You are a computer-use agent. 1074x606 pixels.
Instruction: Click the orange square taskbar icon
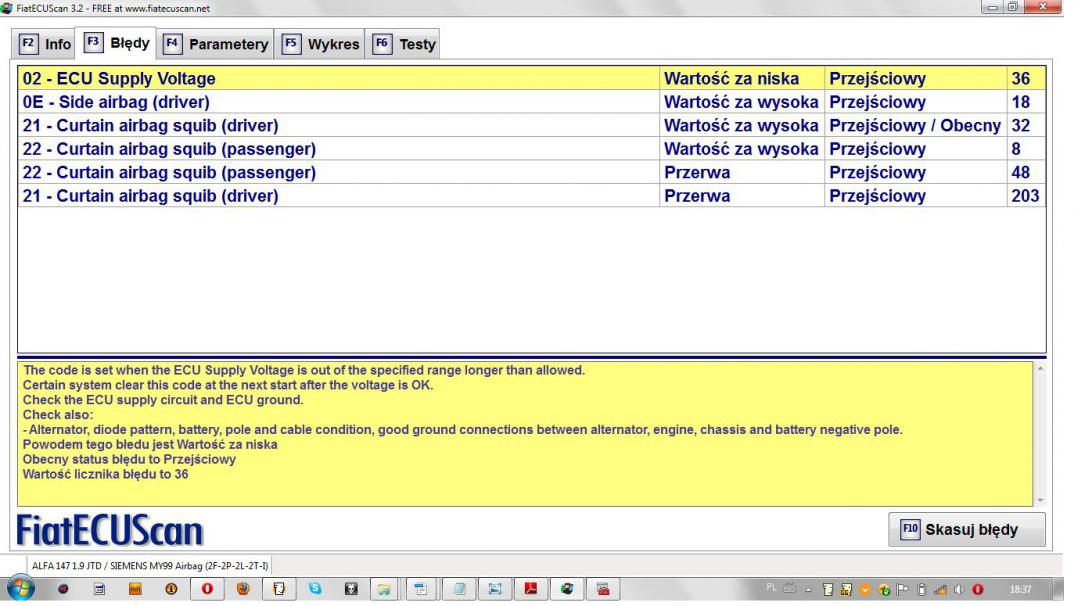pyautogui.click(x=135, y=589)
